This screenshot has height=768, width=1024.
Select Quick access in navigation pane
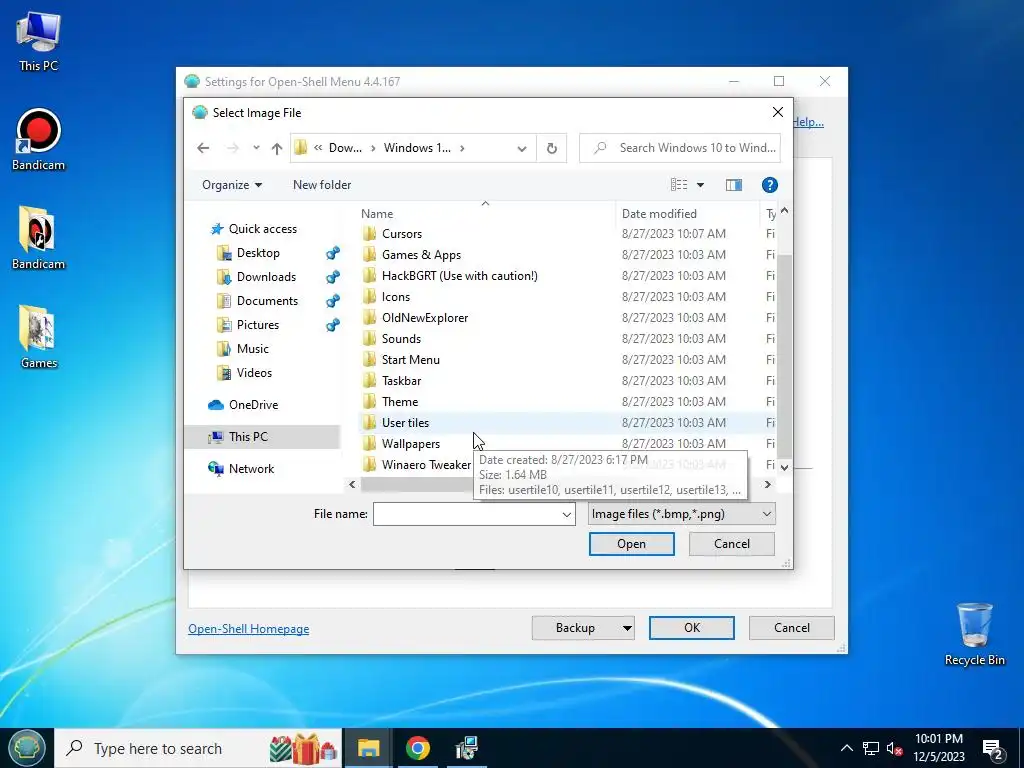point(263,229)
